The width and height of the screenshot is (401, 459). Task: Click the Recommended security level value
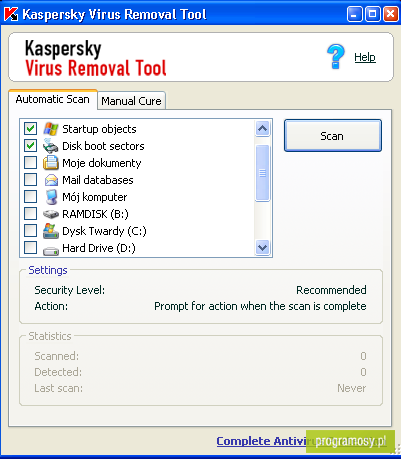point(331,290)
